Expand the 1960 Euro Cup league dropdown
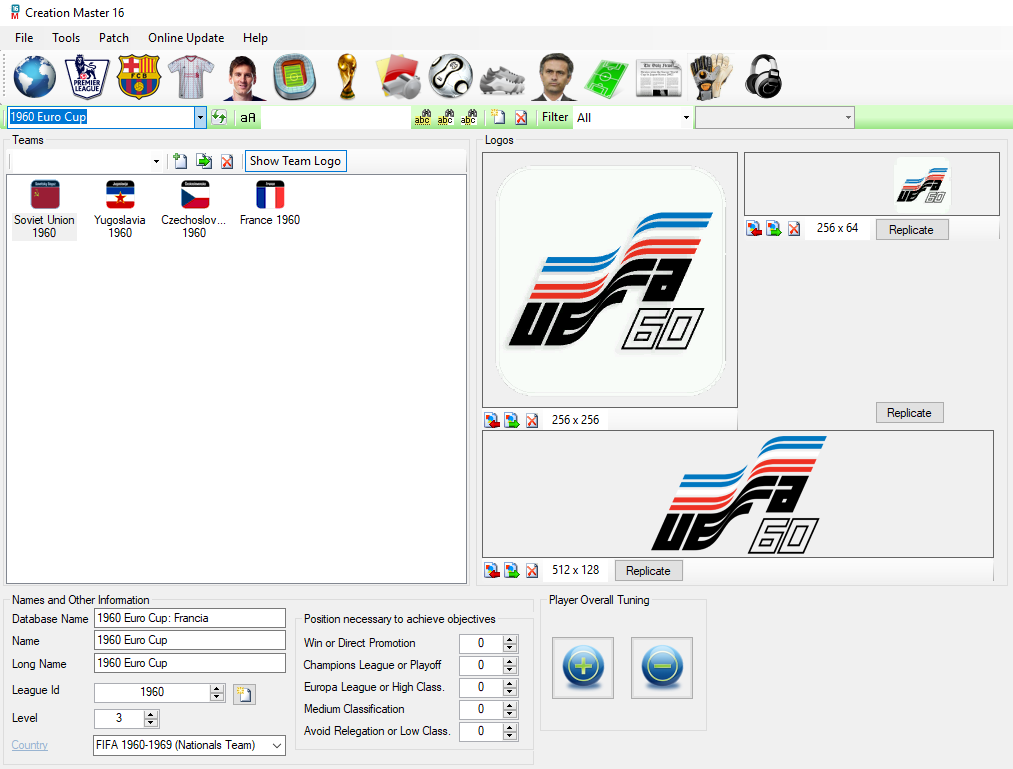 [x=200, y=118]
